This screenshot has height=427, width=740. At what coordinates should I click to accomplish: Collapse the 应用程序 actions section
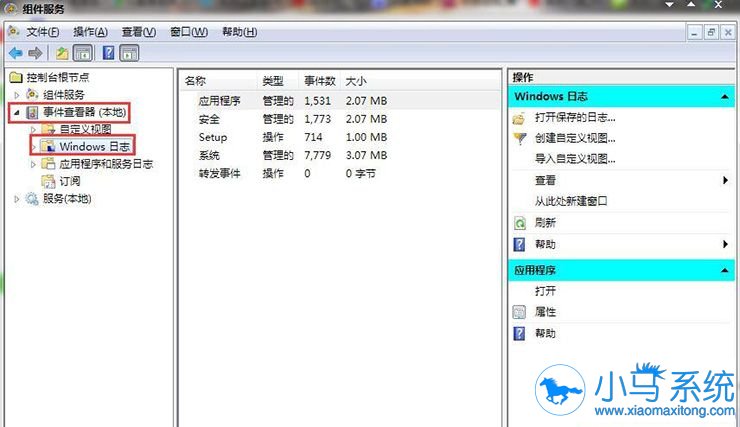(x=724, y=270)
